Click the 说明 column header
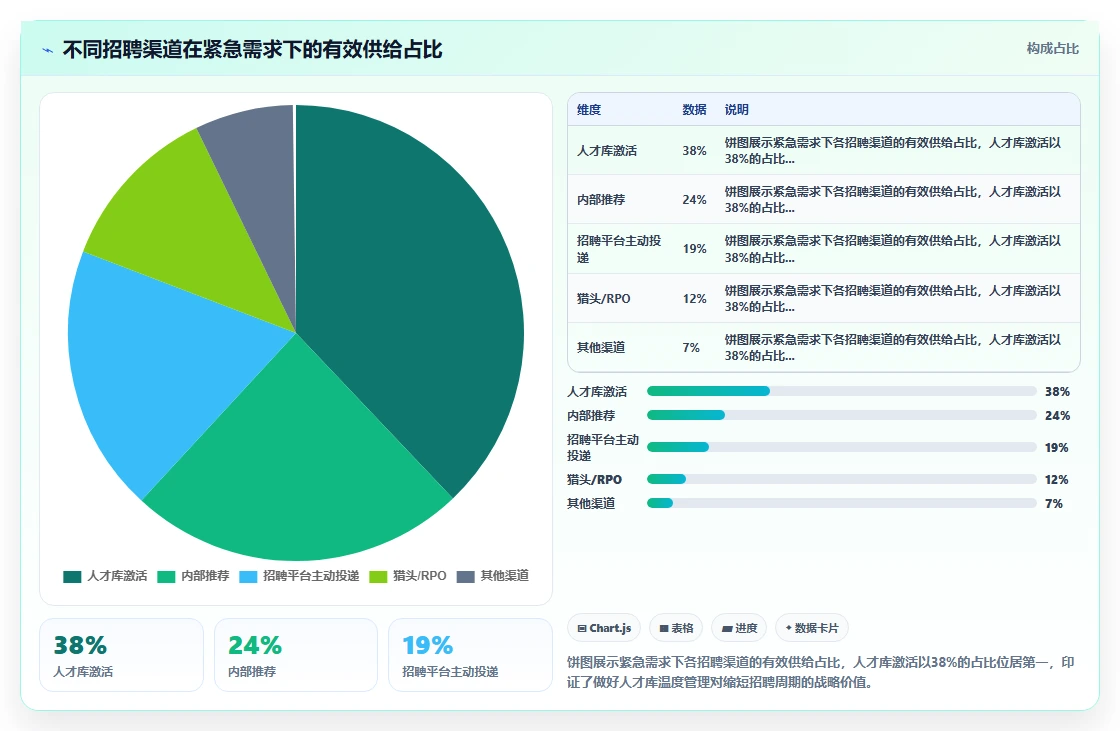Screen dimensions: 1120x731 736,109
